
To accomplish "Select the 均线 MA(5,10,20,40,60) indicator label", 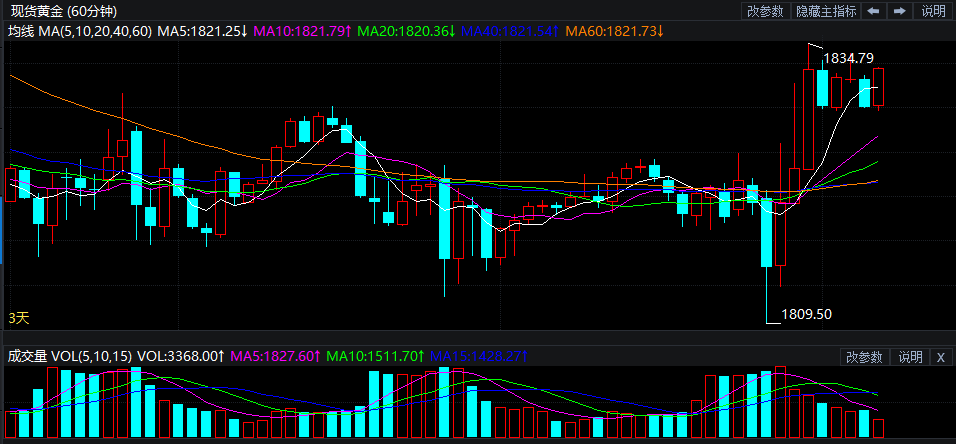I will 80,32.
